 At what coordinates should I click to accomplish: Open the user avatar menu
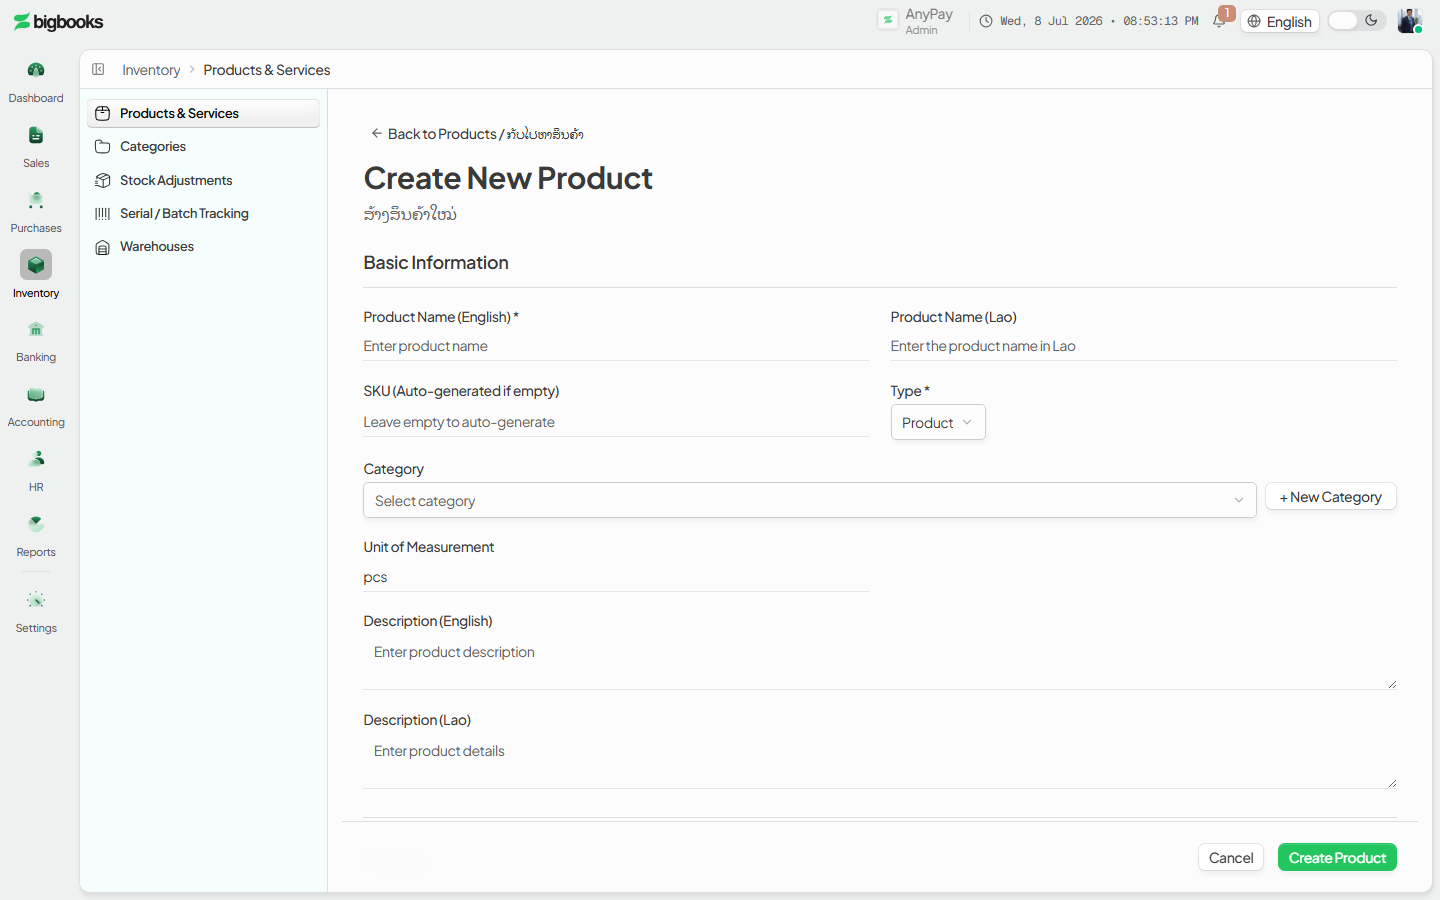(1410, 21)
